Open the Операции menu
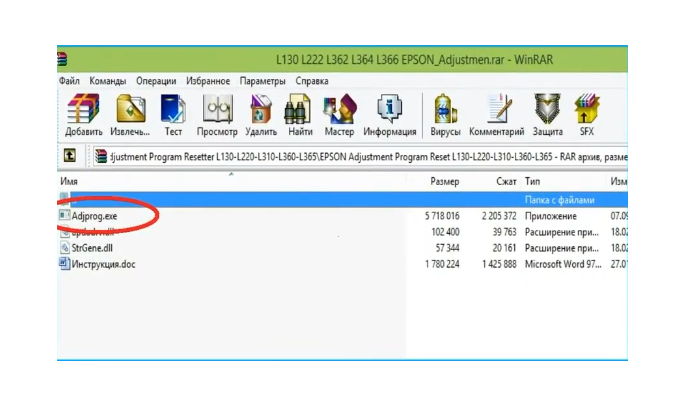The height and width of the screenshot is (400, 700). tap(156, 81)
